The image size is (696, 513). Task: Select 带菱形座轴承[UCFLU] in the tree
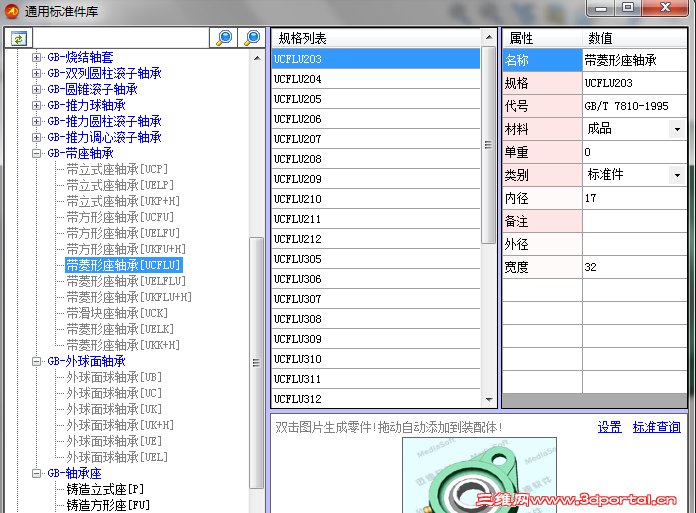123,265
